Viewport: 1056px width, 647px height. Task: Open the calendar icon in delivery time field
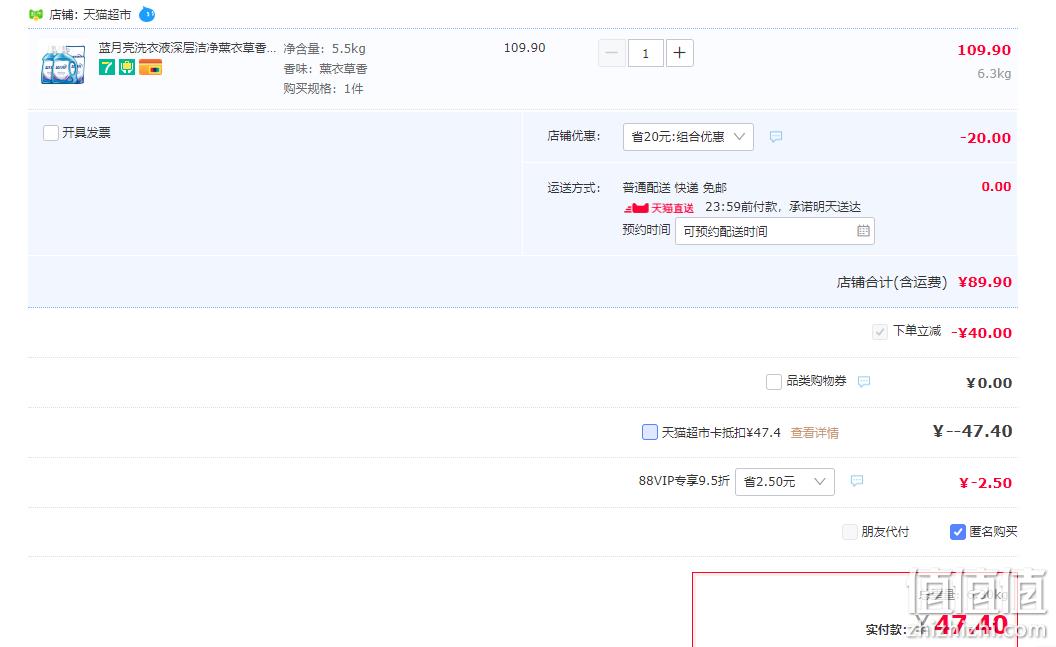point(863,231)
